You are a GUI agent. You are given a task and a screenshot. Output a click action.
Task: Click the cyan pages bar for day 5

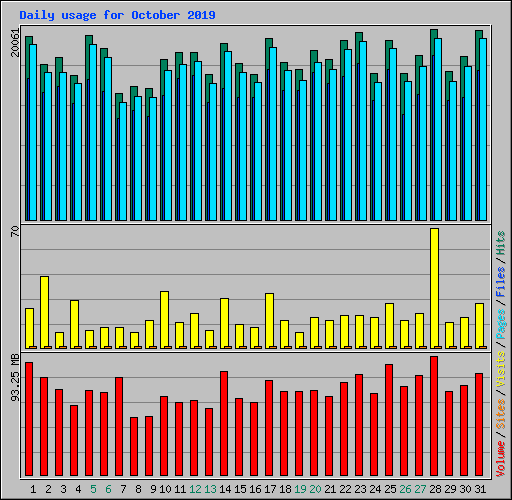[x=93, y=132]
